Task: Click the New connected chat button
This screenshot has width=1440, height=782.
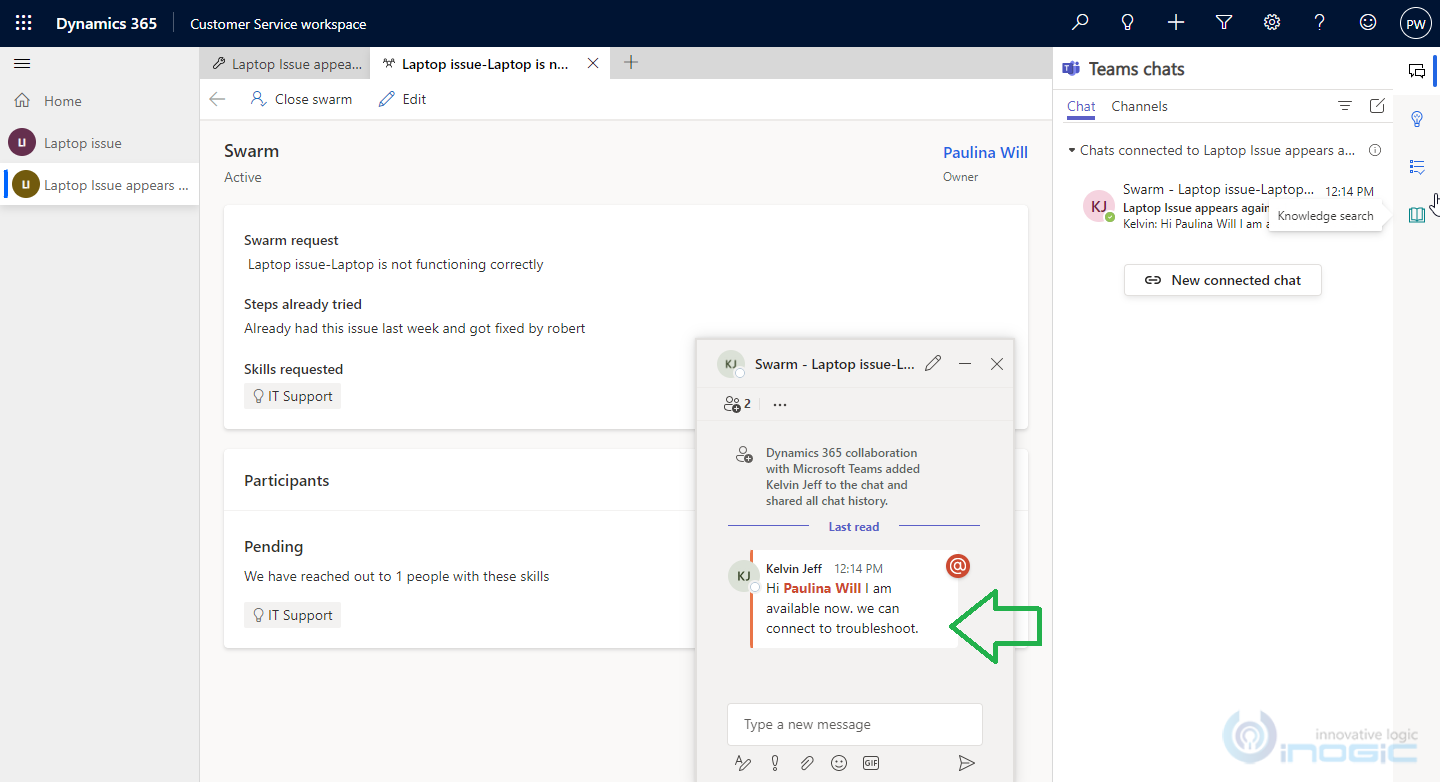Action: (x=1222, y=280)
